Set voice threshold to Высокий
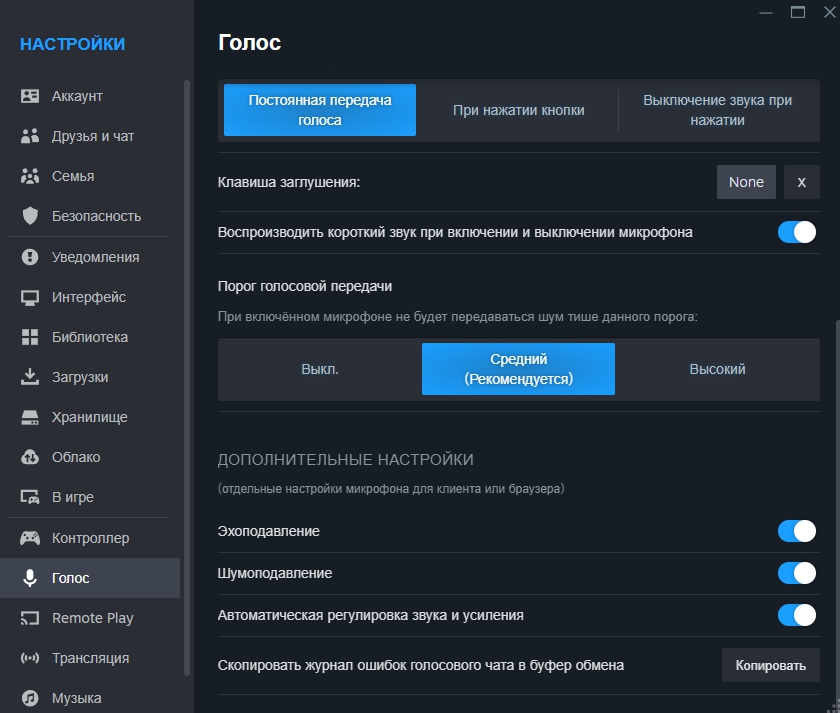This screenshot has height=713, width=840. 717,369
